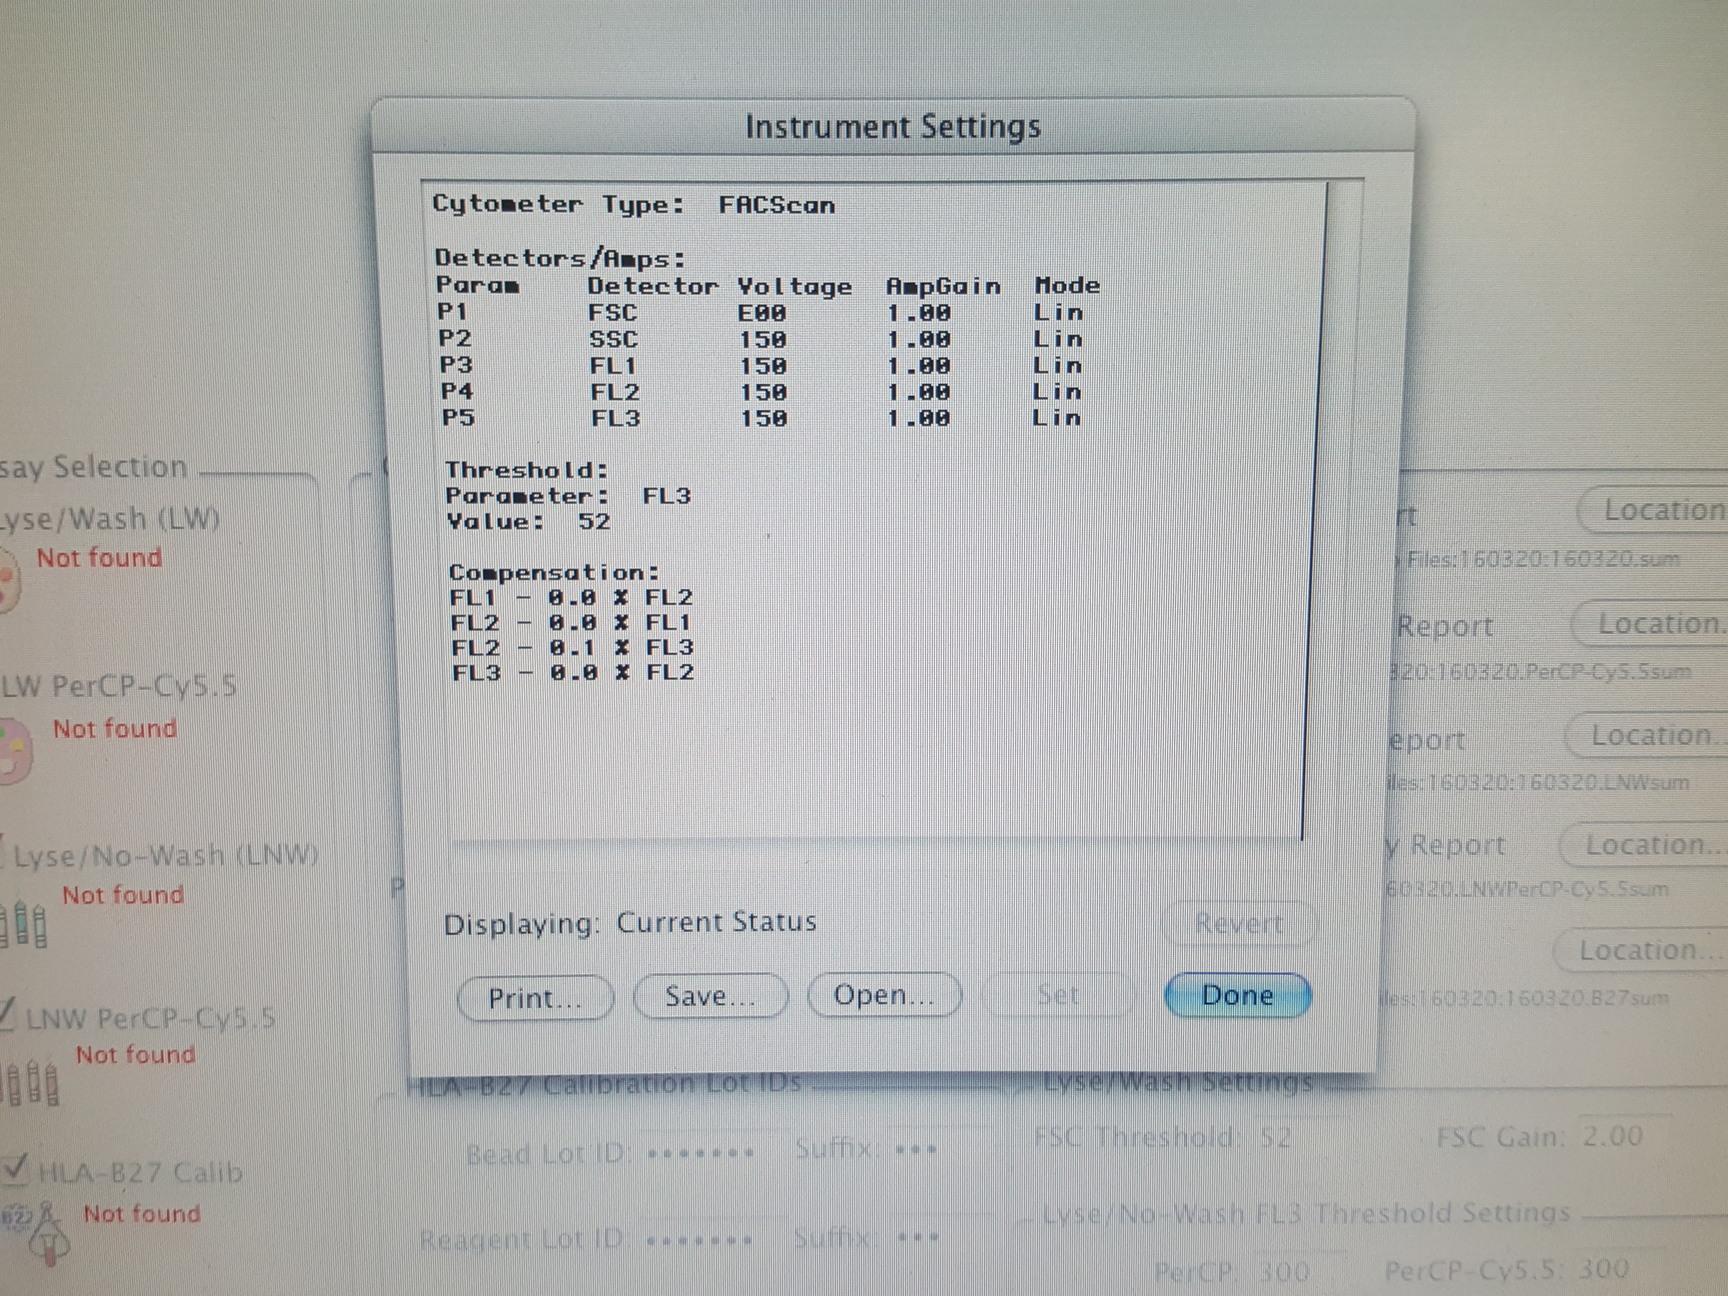This screenshot has width=1728, height=1296.
Task: Click Location button above 160320.LNWsum path
Action: click(1646, 736)
